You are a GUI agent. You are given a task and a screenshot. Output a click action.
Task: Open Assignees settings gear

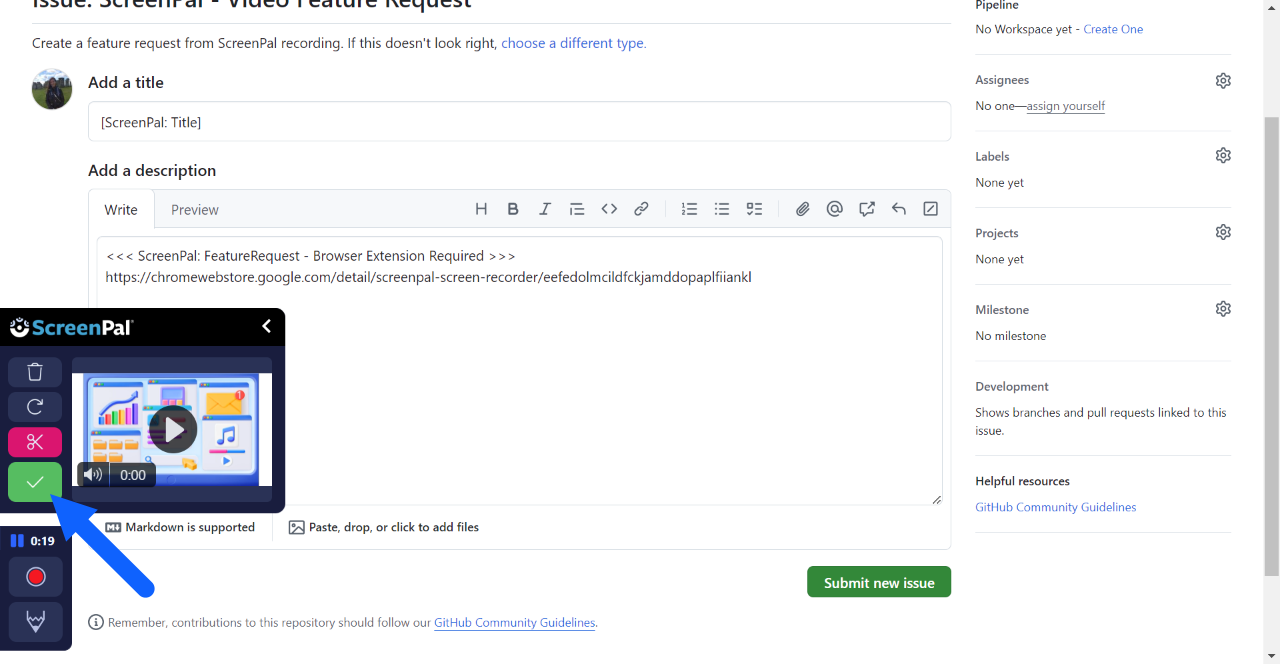[x=1223, y=80]
